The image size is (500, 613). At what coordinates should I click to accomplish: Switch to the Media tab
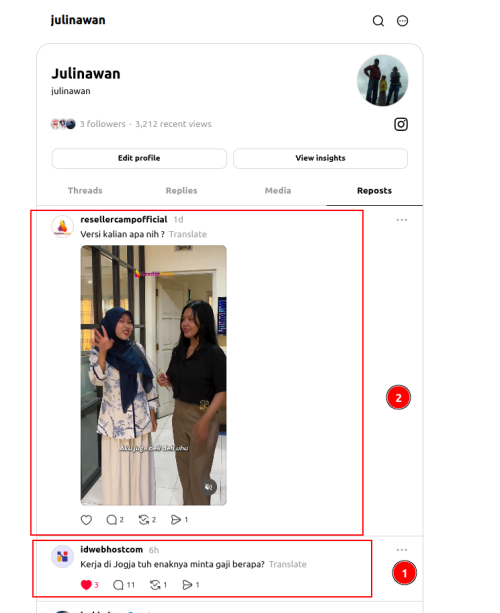(278, 190)
